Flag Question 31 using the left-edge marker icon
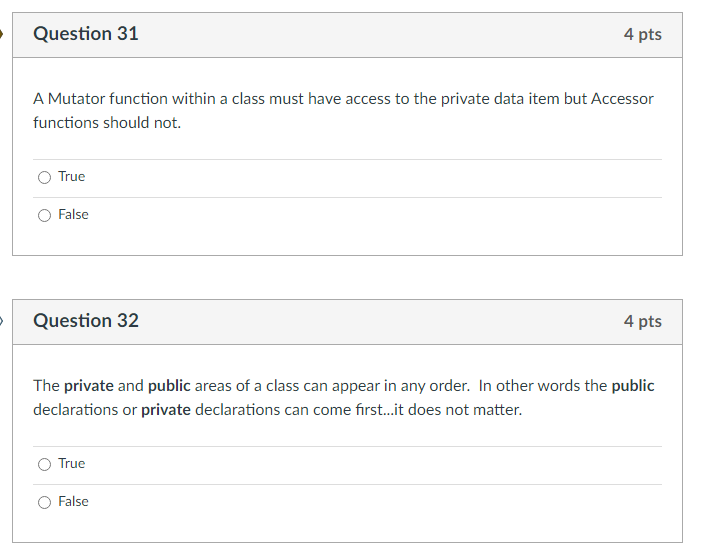The width and height of the screenshot is (706, 556). point(1,34)
